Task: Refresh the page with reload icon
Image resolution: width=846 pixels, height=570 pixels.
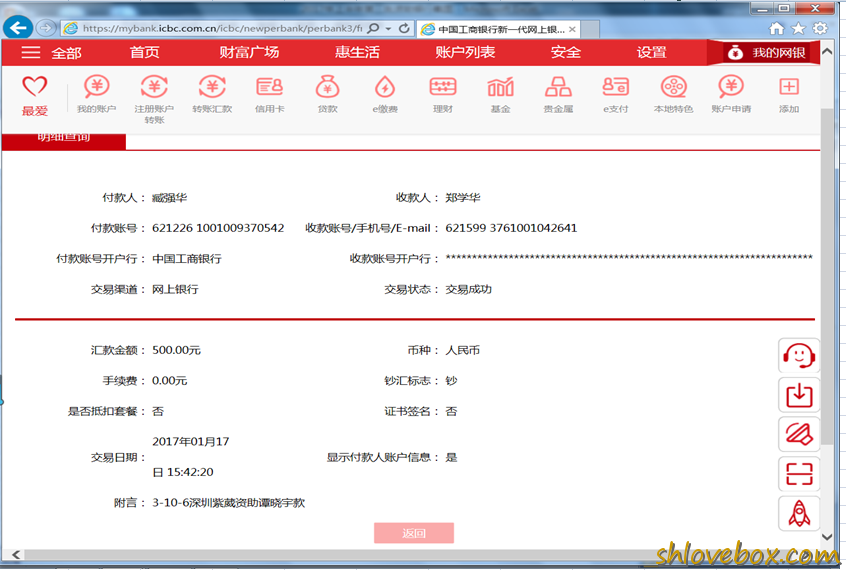Action: [x=404, y=28]
